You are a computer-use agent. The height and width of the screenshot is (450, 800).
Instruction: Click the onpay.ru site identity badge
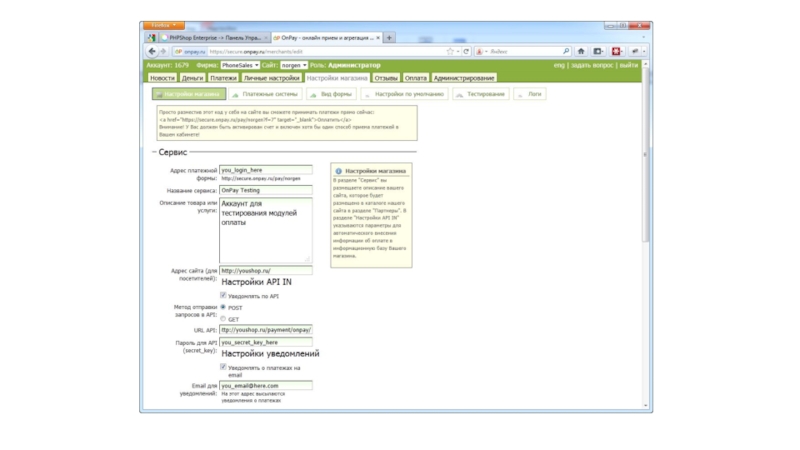click(x=190, y=52)
